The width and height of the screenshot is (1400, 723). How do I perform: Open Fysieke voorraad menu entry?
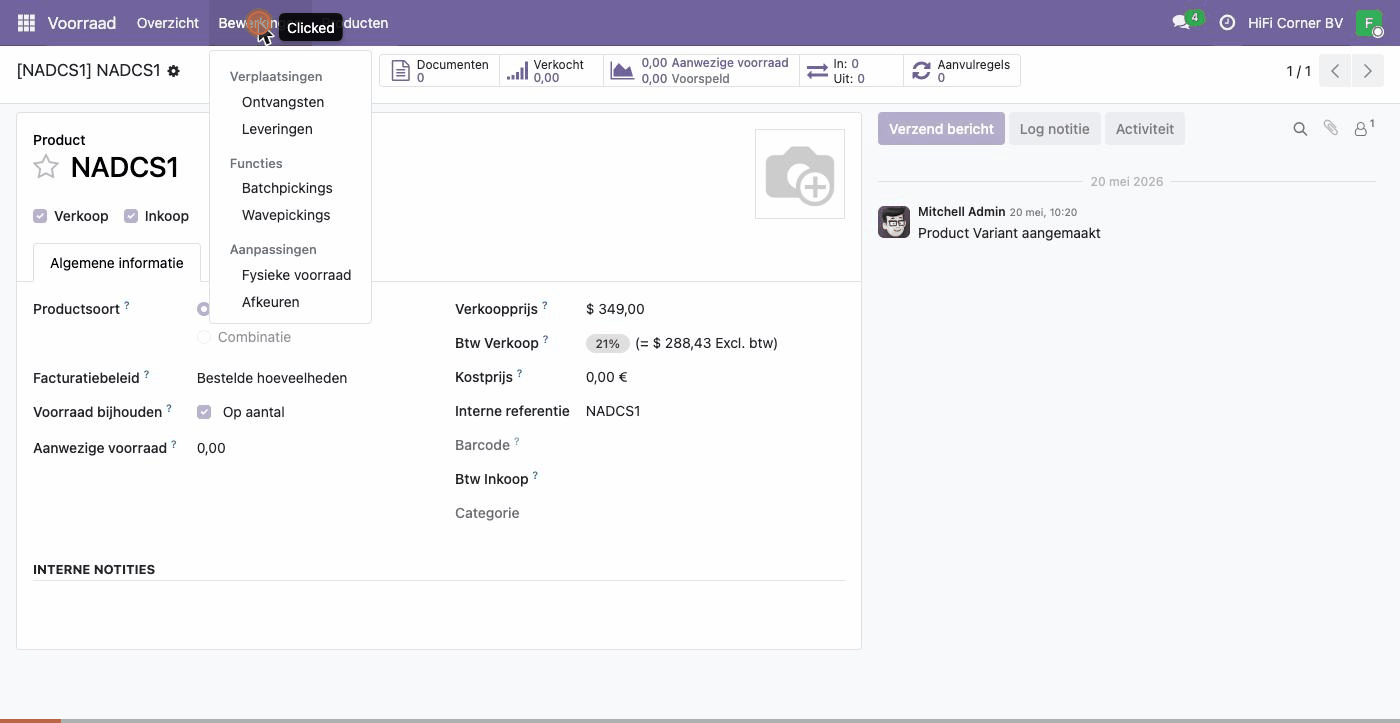296,275
